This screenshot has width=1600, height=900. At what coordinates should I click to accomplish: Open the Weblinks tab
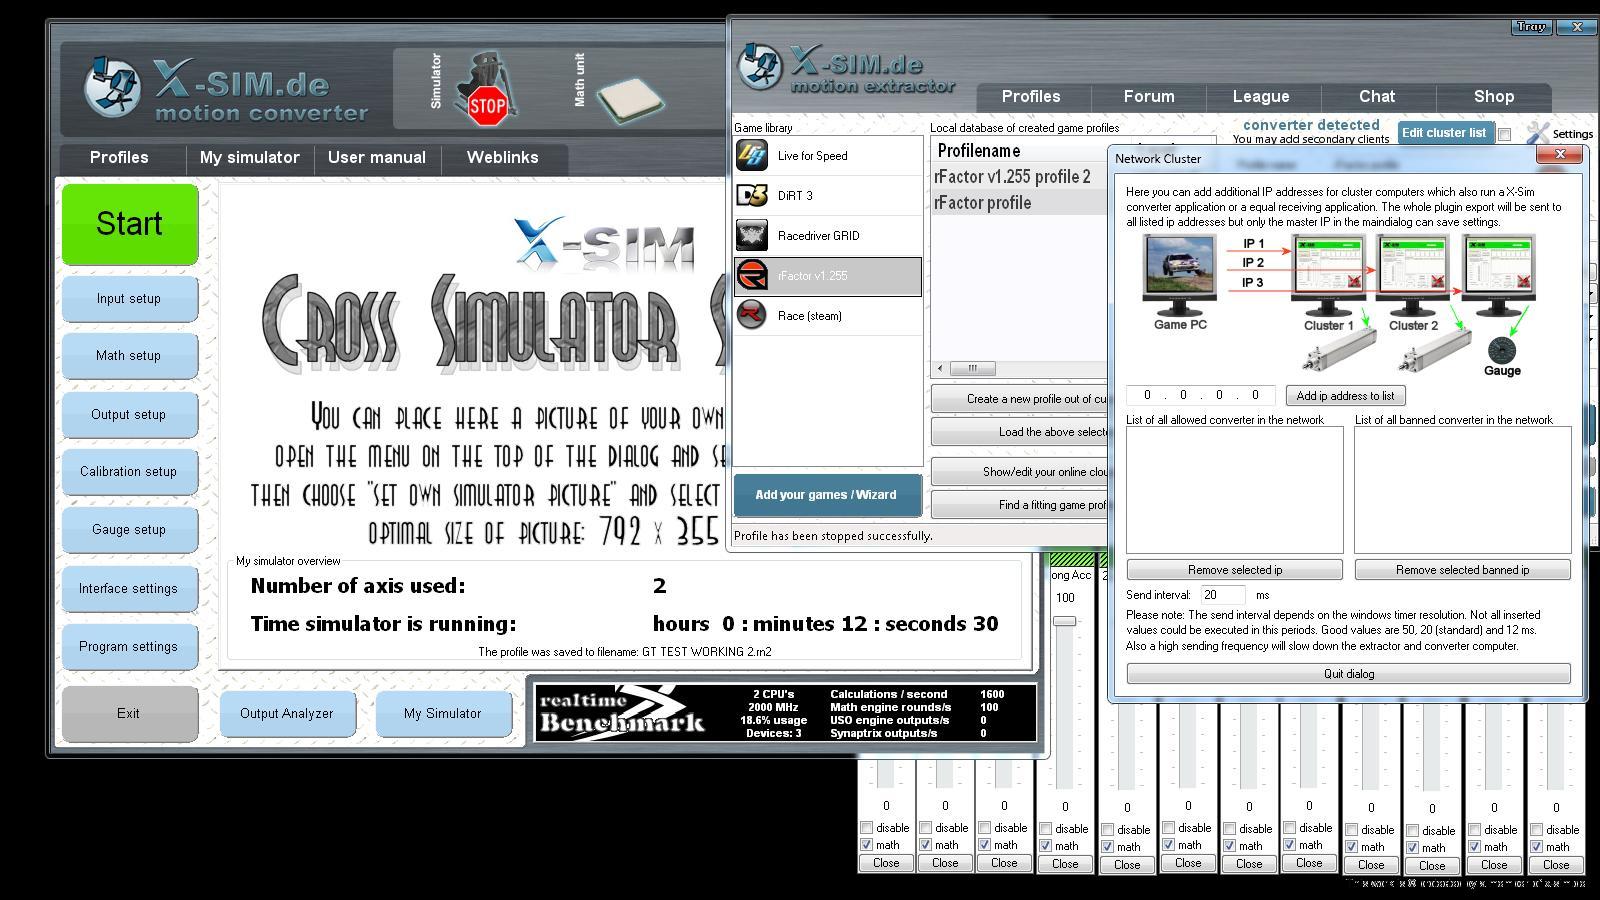(x=503, y=158)
